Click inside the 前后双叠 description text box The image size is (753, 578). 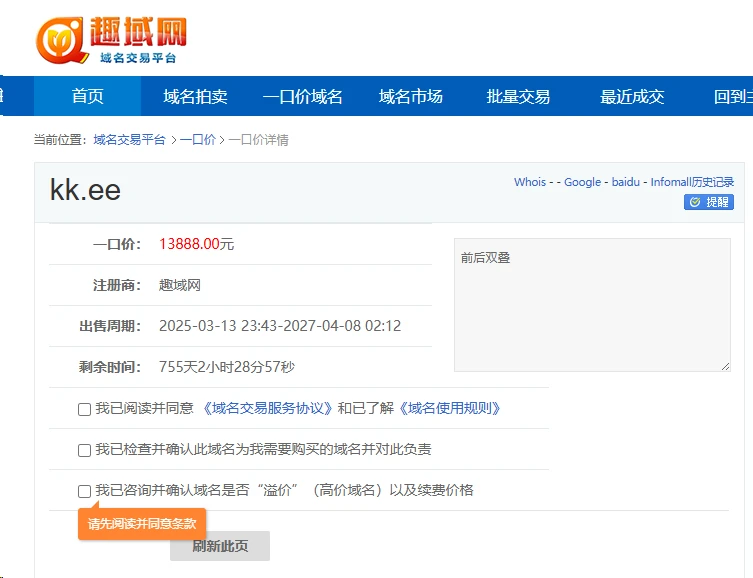click(x=592, y=305)
